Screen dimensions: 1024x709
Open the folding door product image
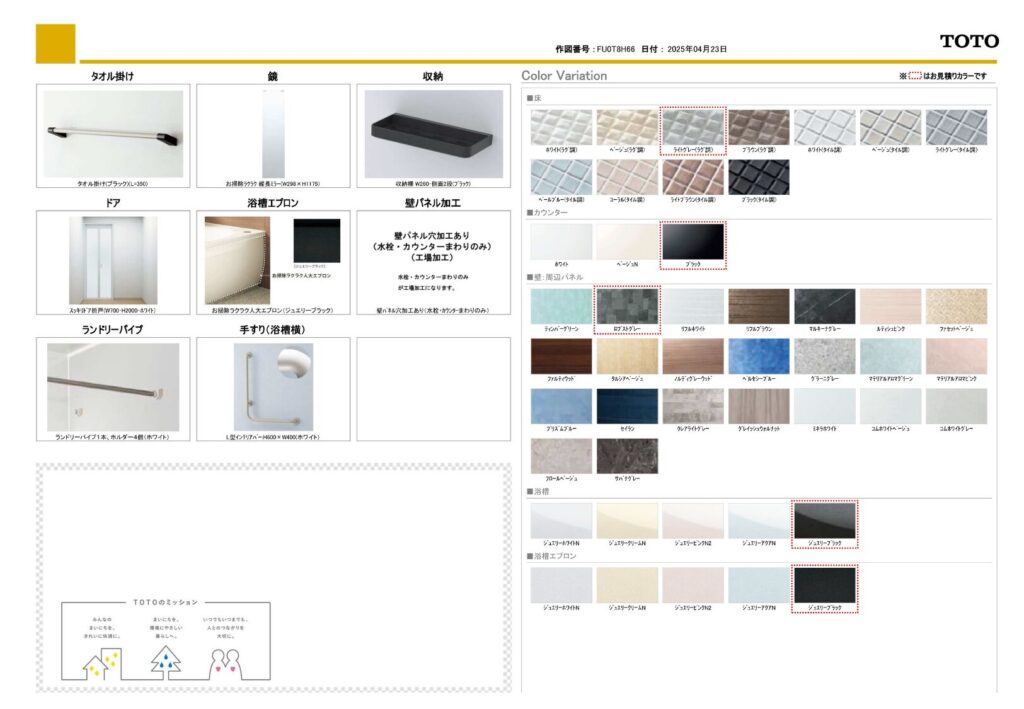[x=113, y=260]
